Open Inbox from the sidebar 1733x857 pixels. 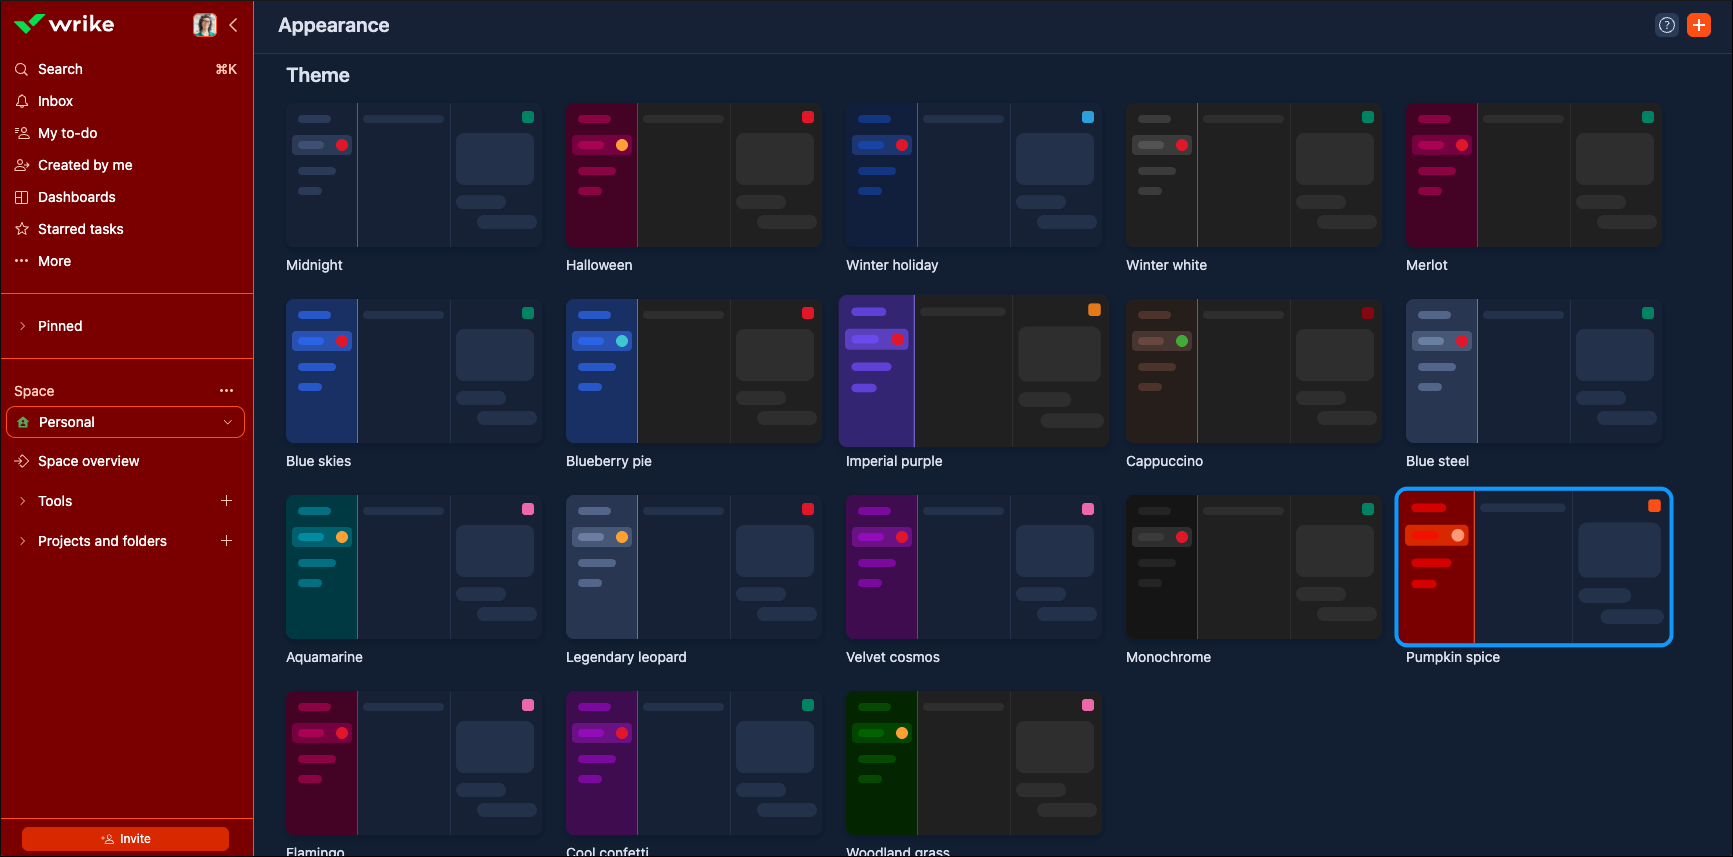(55, 101)
